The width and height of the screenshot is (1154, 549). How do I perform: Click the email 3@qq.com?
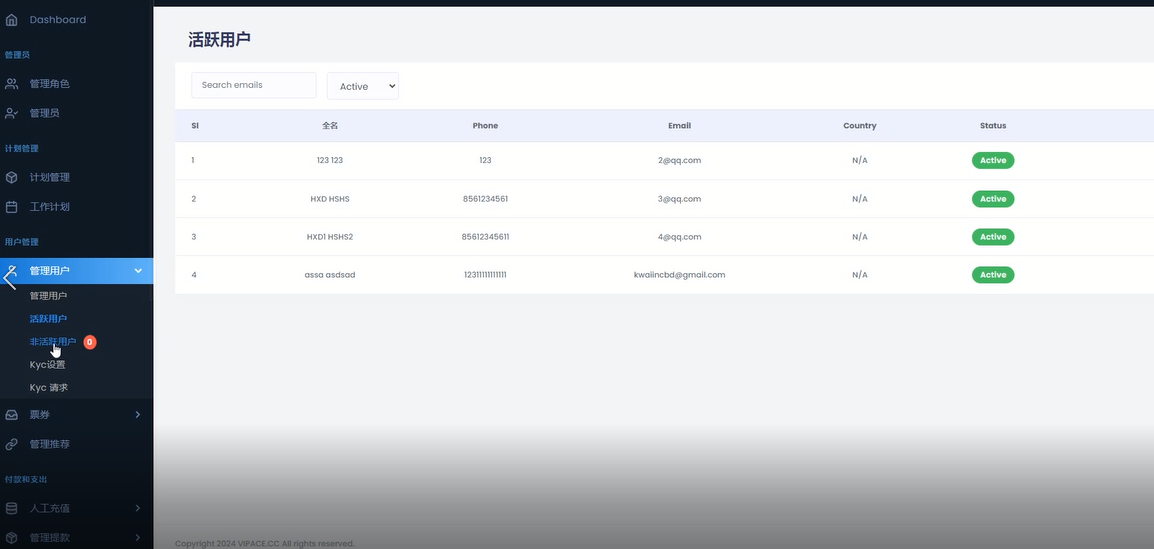coord(679,199)
